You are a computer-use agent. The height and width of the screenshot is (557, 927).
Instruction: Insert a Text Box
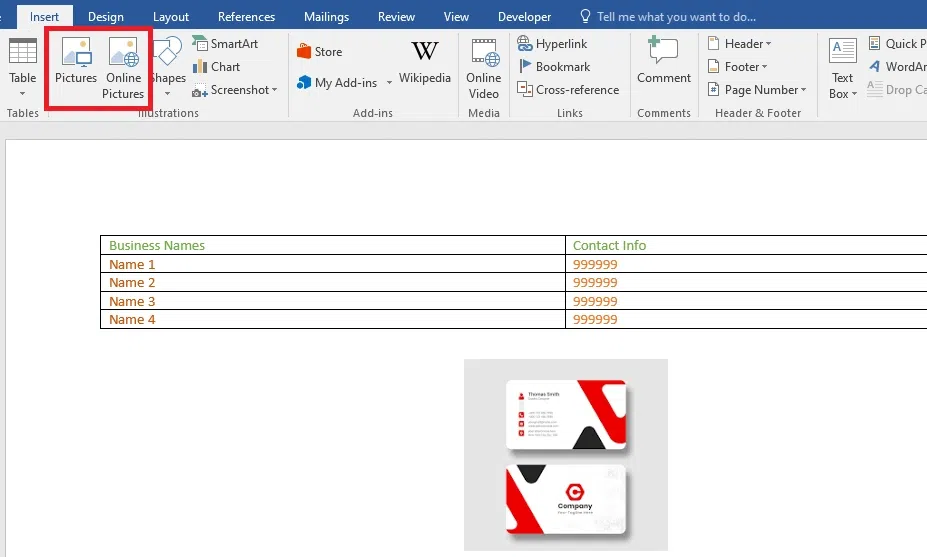pos(842,68)
